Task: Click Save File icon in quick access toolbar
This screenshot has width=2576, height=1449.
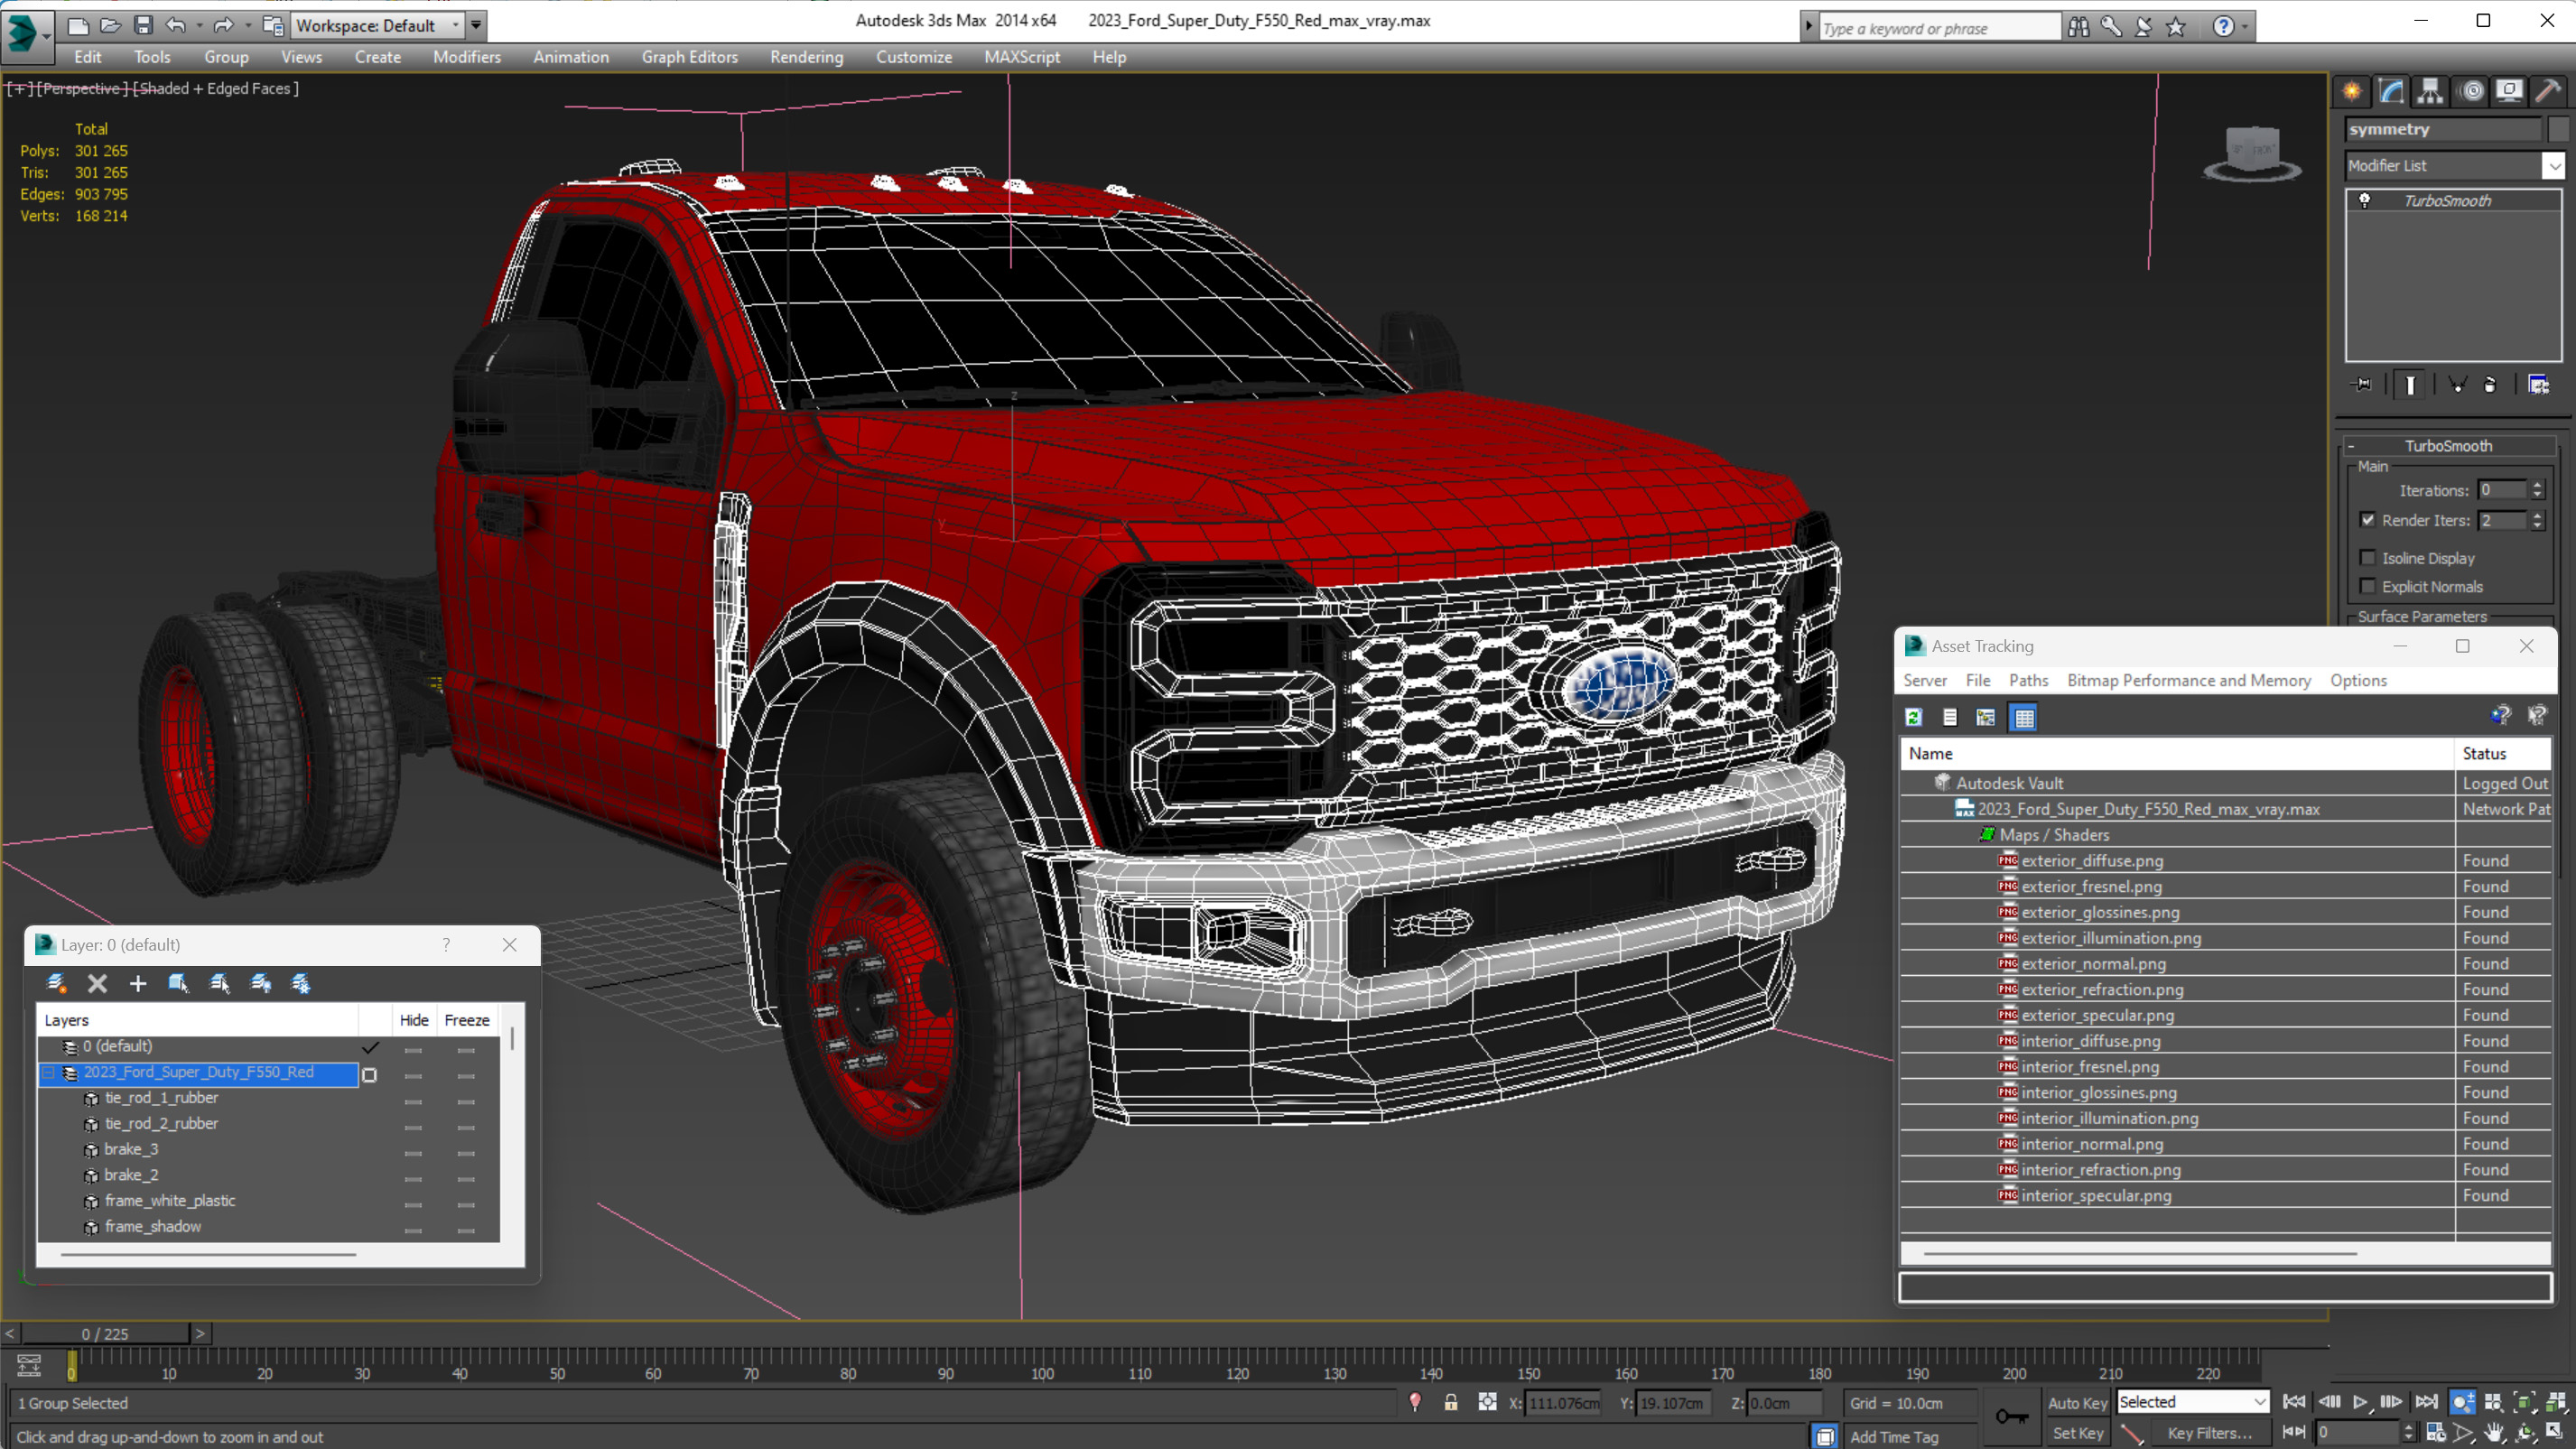Action: pyautogui.click(x=143, y=25)
